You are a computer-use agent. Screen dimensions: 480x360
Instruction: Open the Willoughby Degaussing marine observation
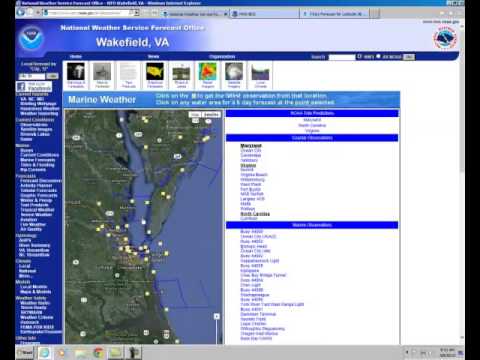pos(263,329)
